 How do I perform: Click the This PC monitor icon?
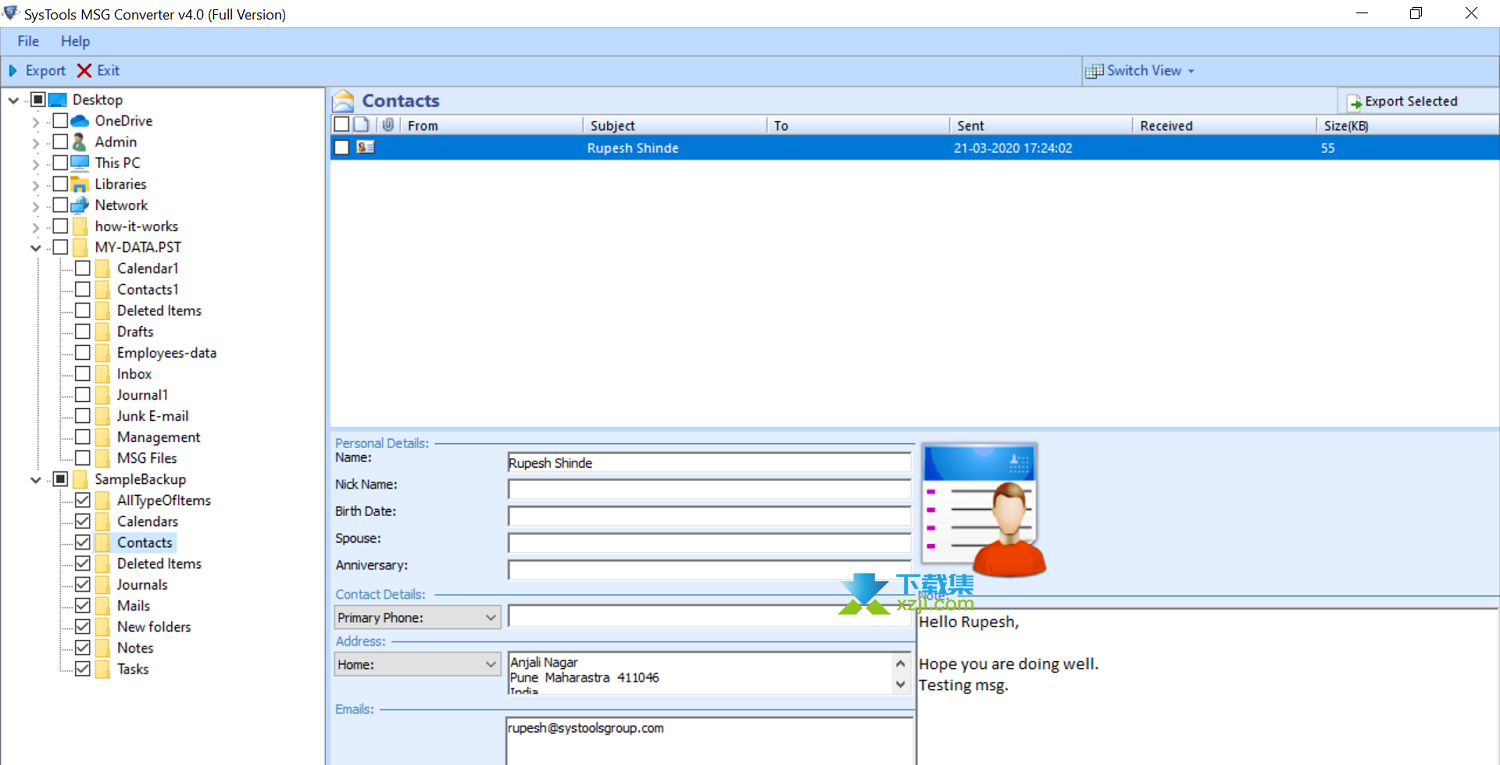click(80, 163)
